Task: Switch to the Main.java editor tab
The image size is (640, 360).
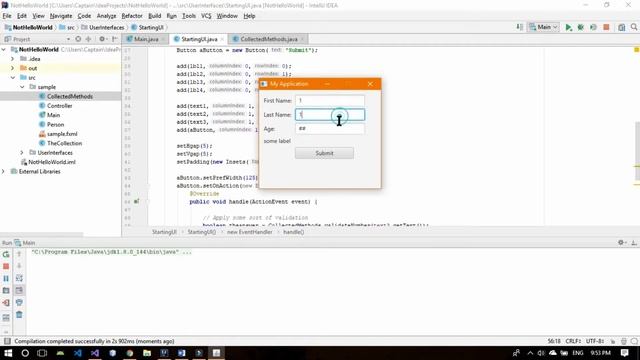Action: point(145,39)
